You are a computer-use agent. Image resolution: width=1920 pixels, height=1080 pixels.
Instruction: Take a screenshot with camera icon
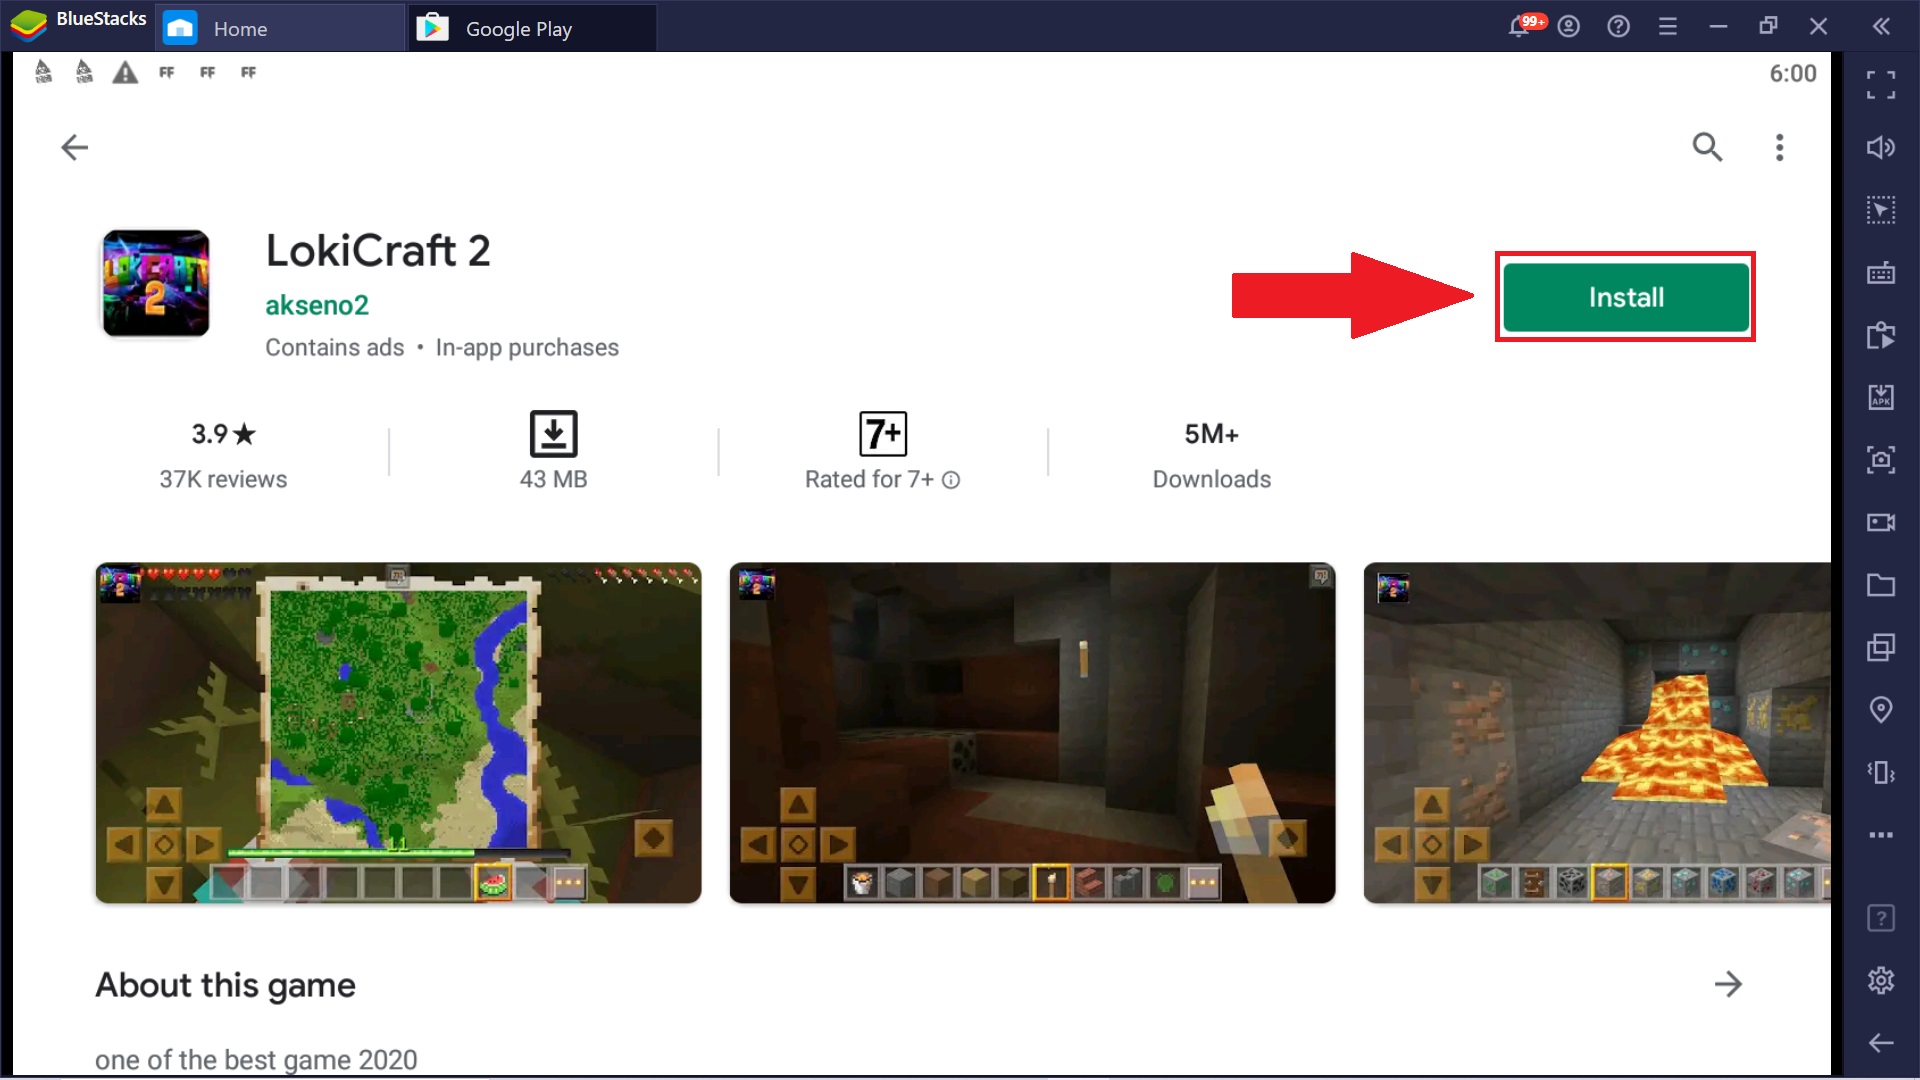click(1881, 460)
